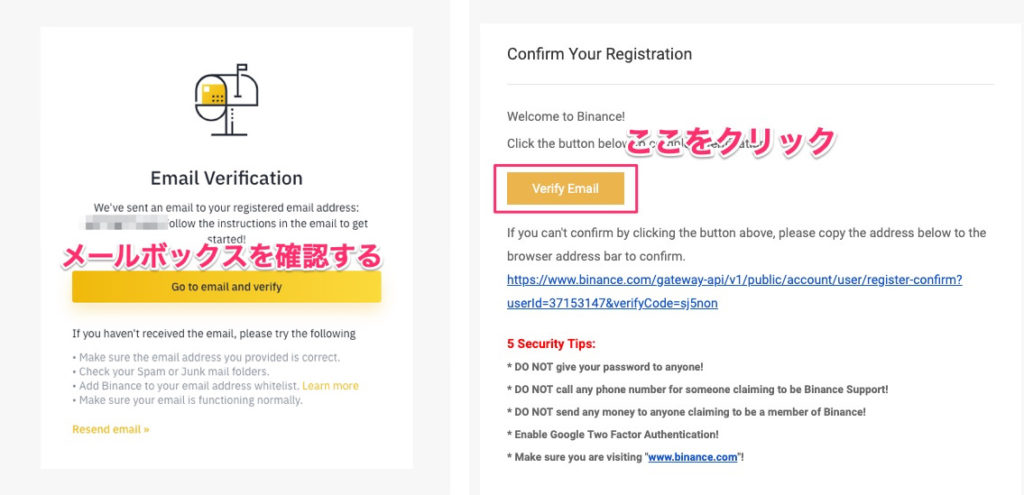Select the 'Make sure your email is functioning' bullet
The width and height of the screenshot is (1024, 495).
click(x=187, y=400)
